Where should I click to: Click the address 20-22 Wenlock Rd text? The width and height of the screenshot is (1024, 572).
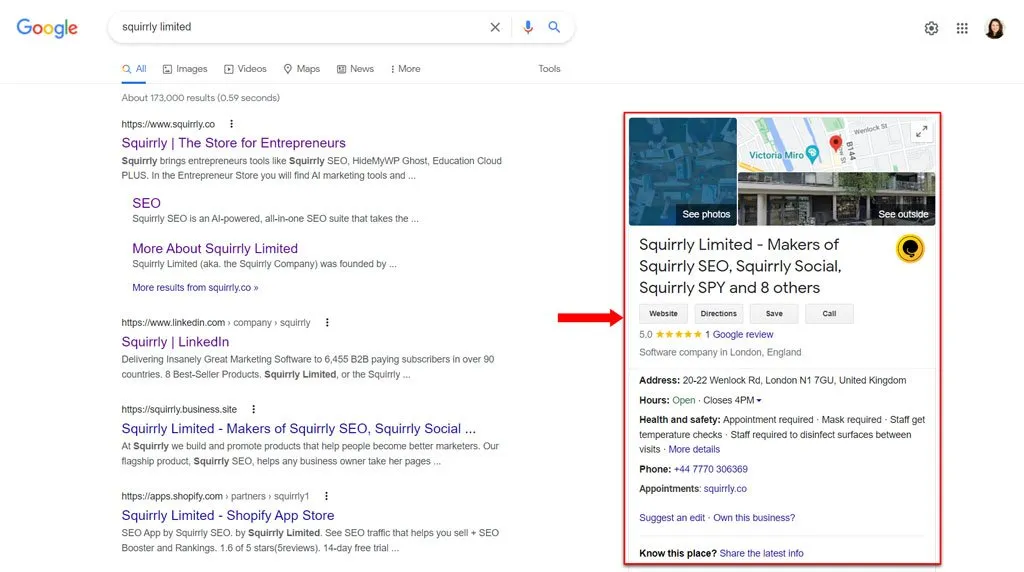pos(794,380)
